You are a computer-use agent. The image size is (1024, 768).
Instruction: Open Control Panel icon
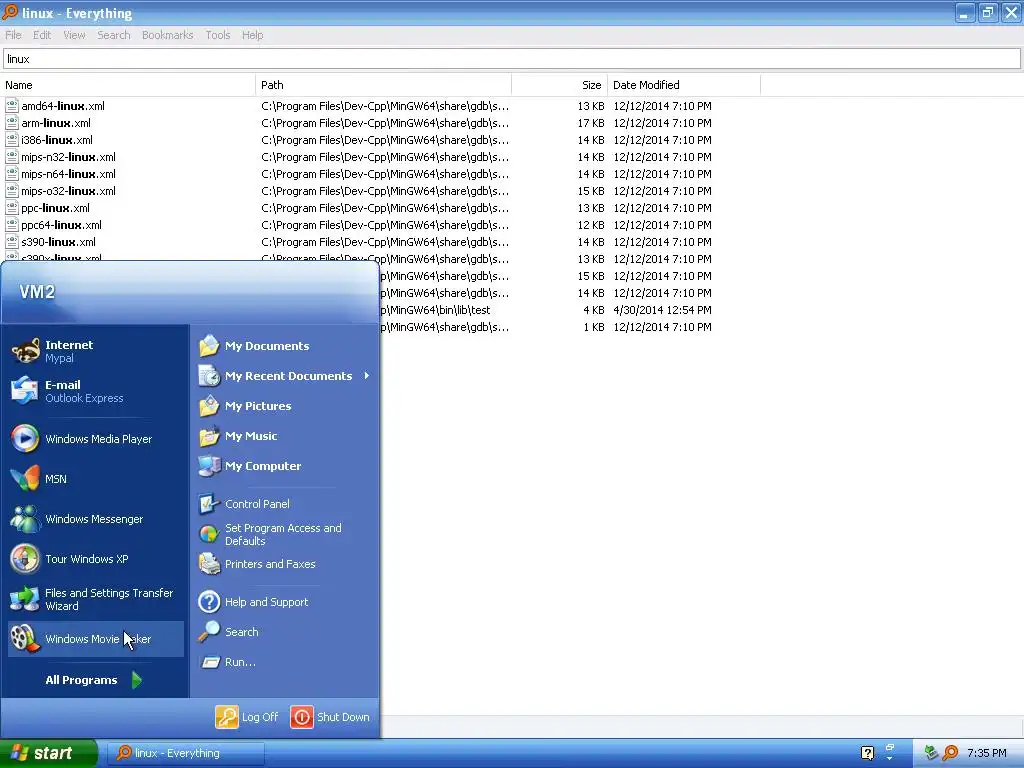click(209, 504)
